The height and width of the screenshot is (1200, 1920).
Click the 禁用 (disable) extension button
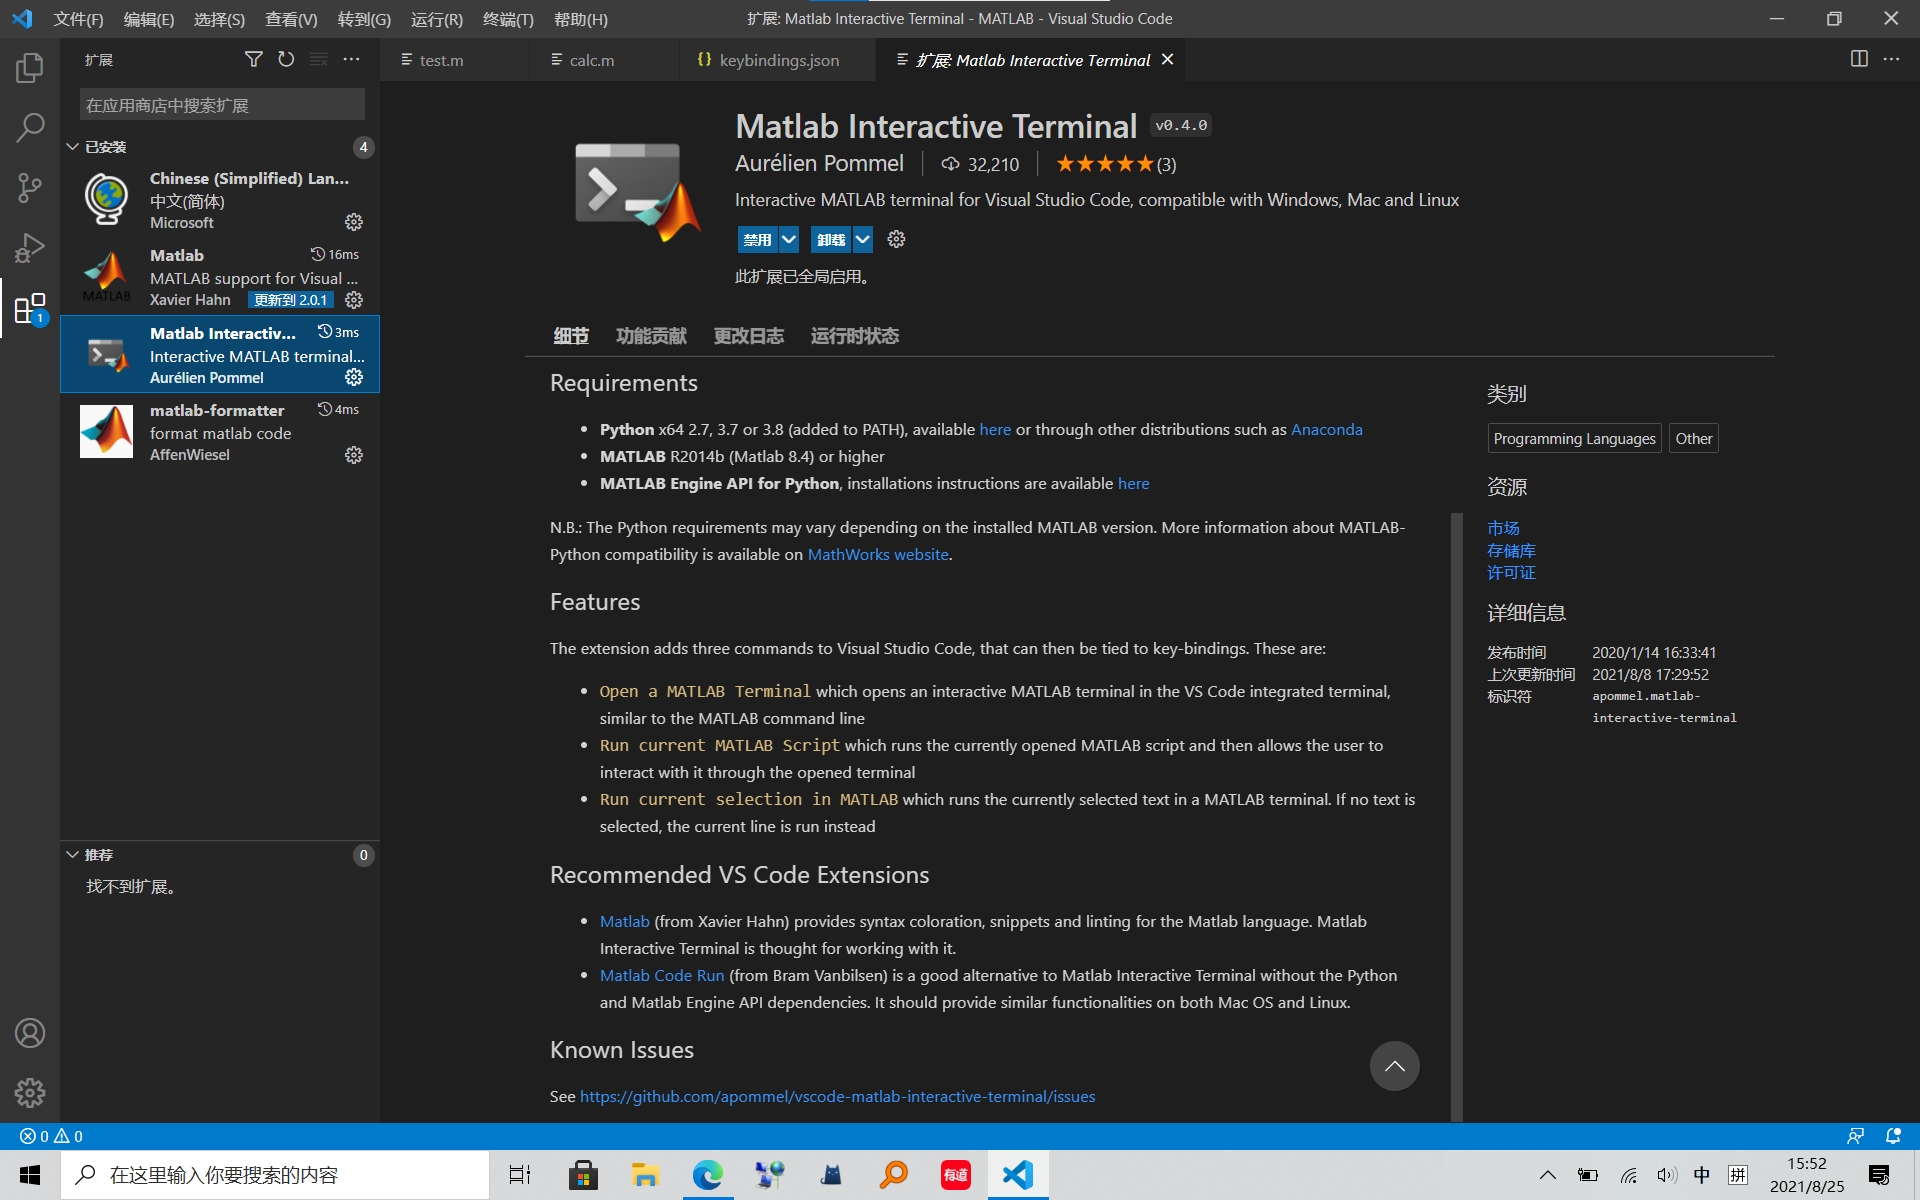click(757, 240)
